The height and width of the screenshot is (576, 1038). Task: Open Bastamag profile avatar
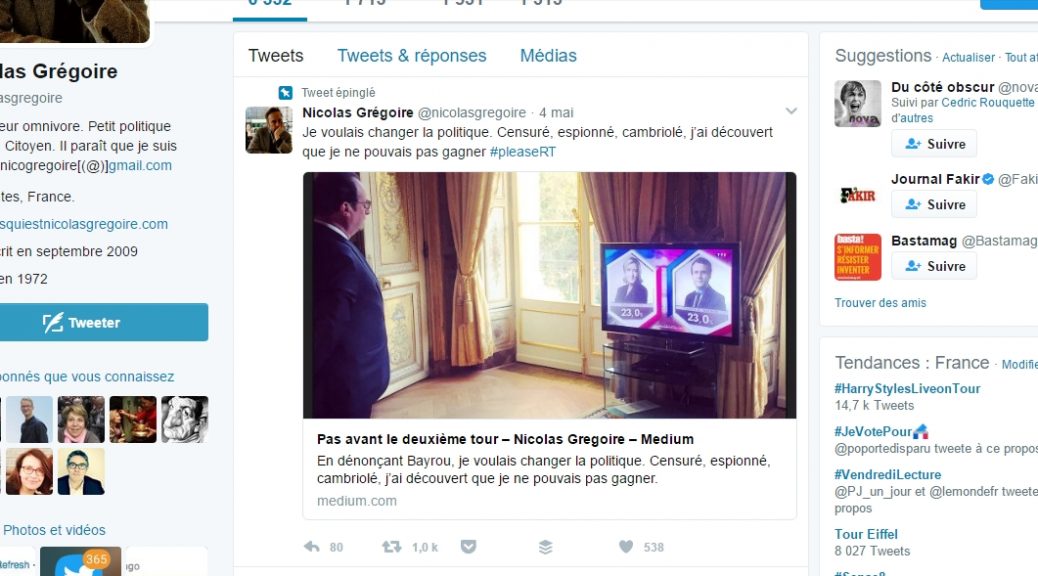pyautogui.click(x=857, y=257)
